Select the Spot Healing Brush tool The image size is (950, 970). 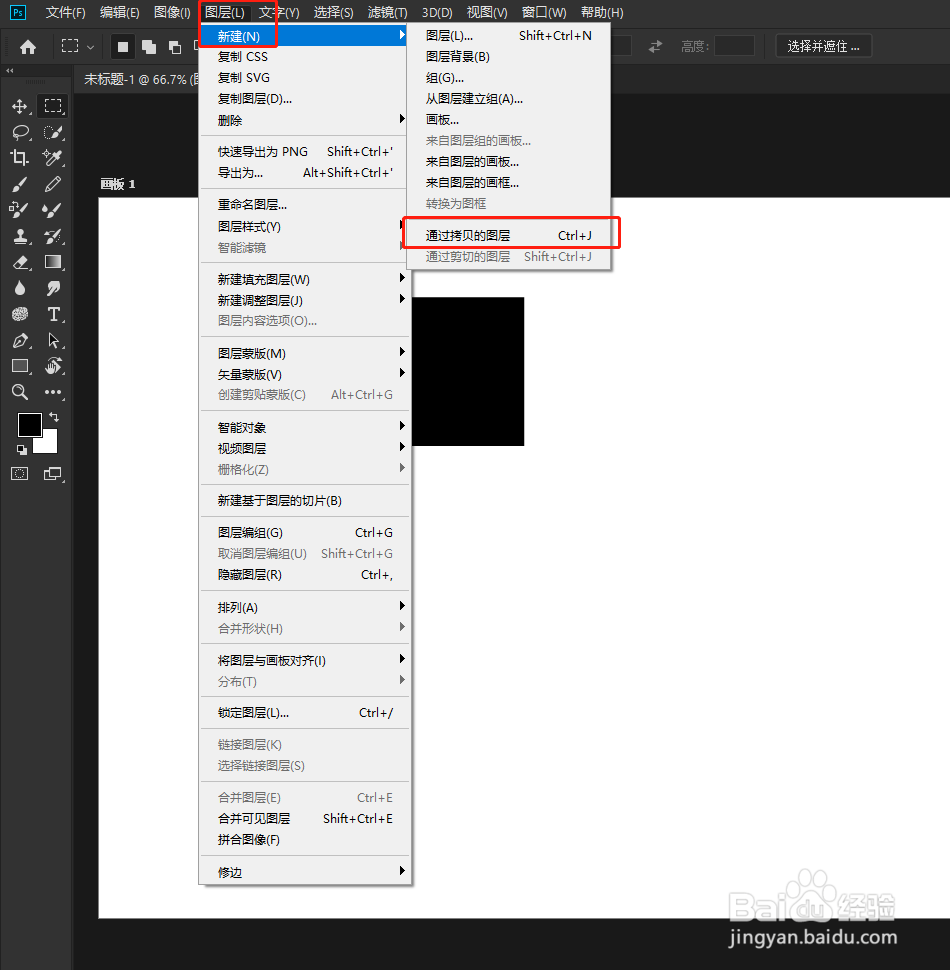coord(19,210)
